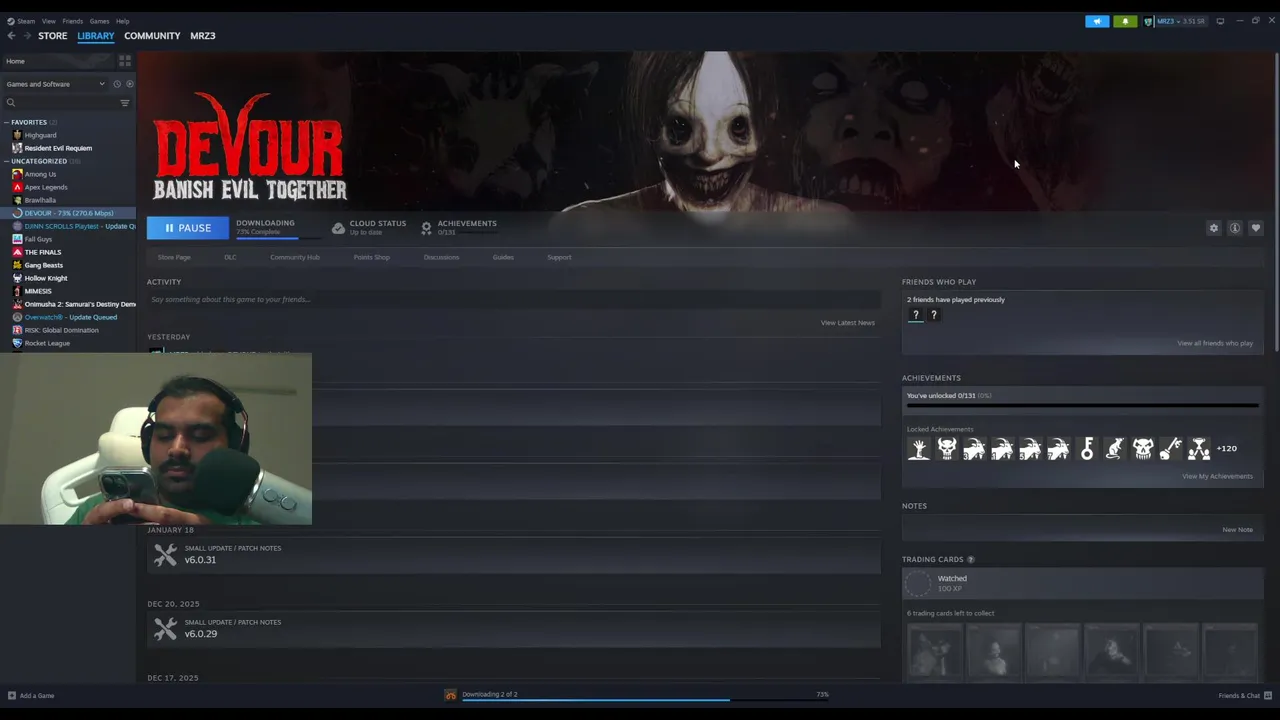The height and width of the screenshot is (720, 1280).
Task: Go back with the left arrow
Action: tap(12, 36)
